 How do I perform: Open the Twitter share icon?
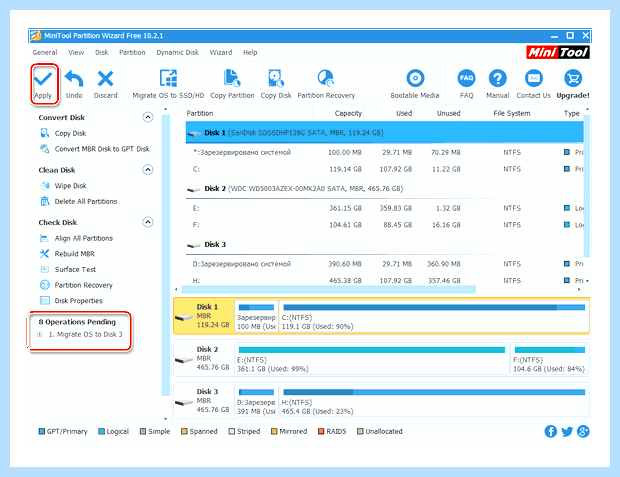tap(567, 432)
